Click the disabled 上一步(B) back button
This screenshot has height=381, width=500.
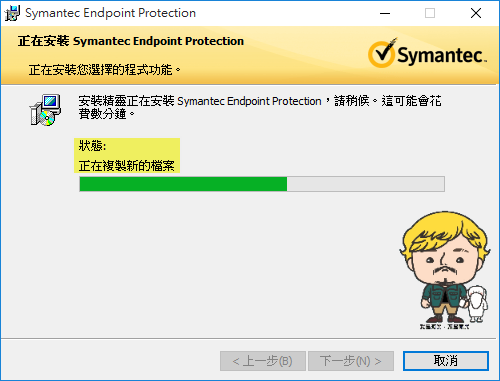click(x=263, y=361)
